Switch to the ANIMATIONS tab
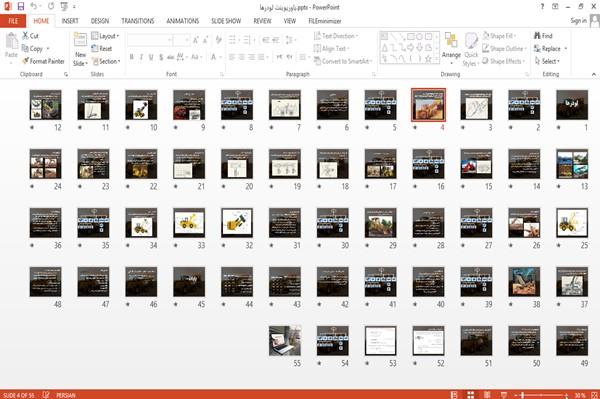The image size is (600, 399). tap(183, 21)
